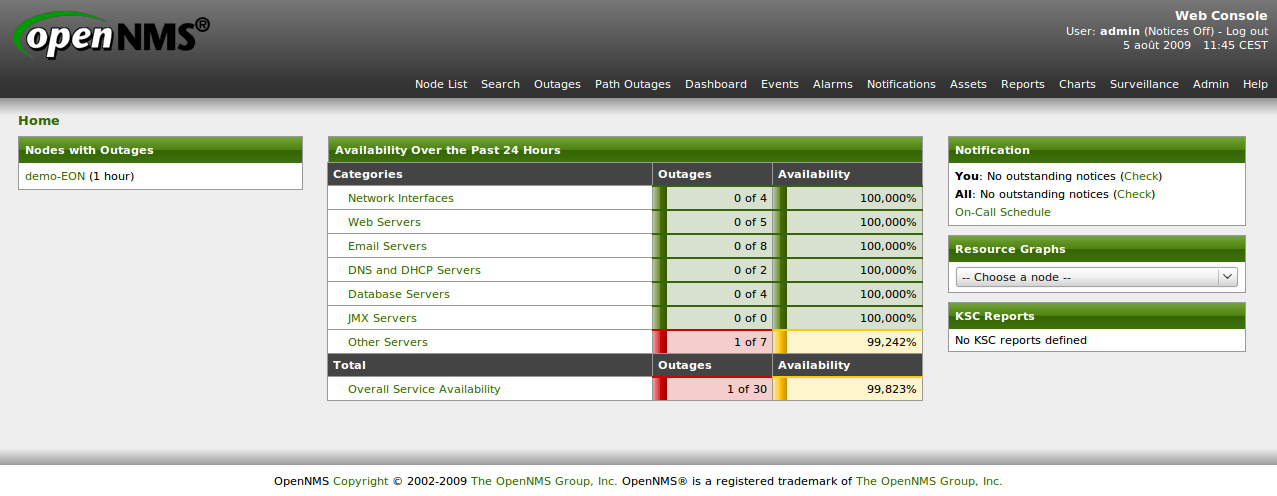Open the demo-EON node link
The height and width of the screenshot is (496, 1277).
pyautogui.click(x=55, y=176)
